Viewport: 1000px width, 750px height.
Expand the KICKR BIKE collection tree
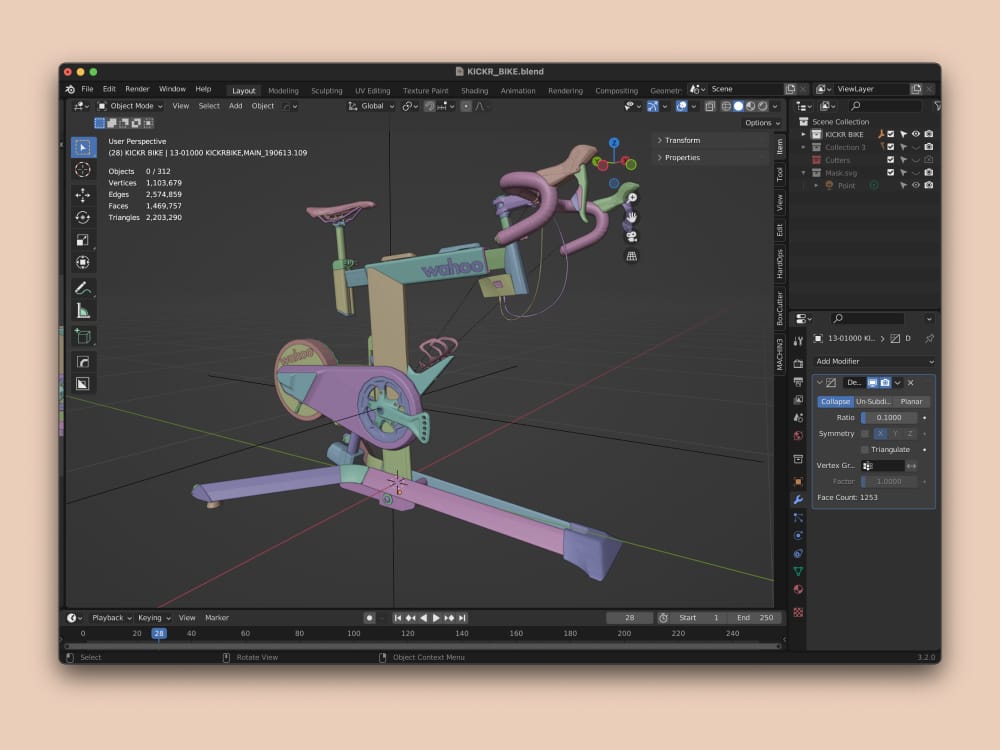tap(804, 135)
